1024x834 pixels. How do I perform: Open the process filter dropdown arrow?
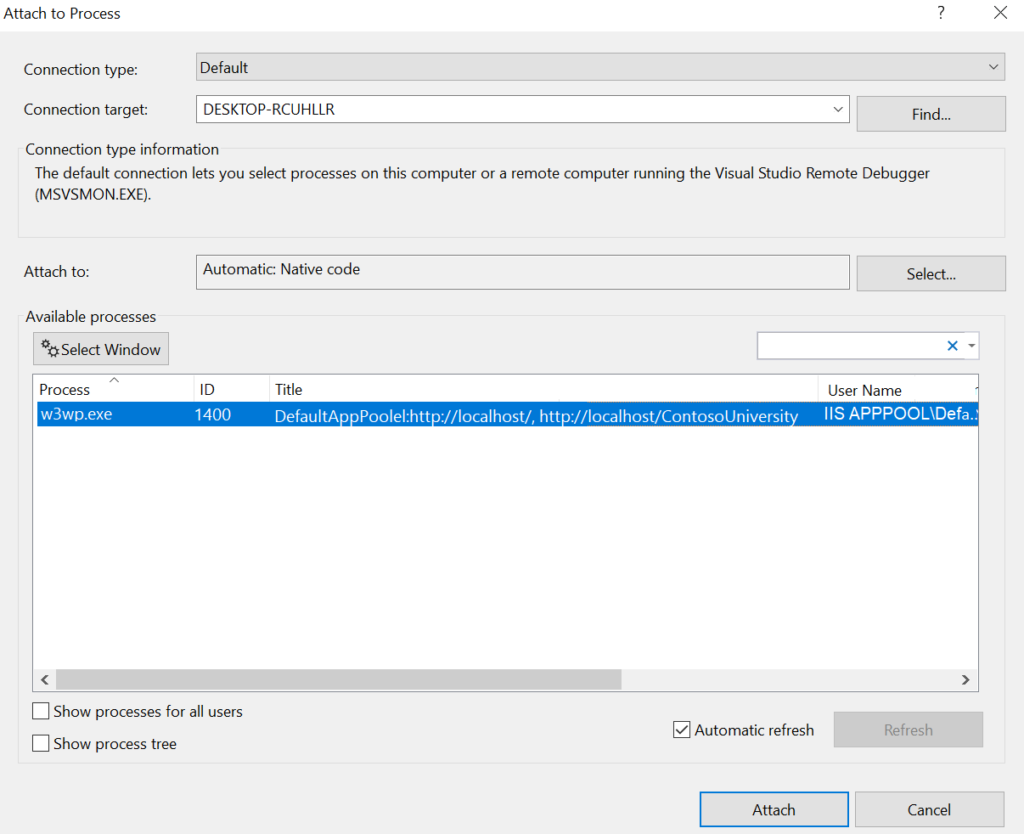[x=971, y=346]
